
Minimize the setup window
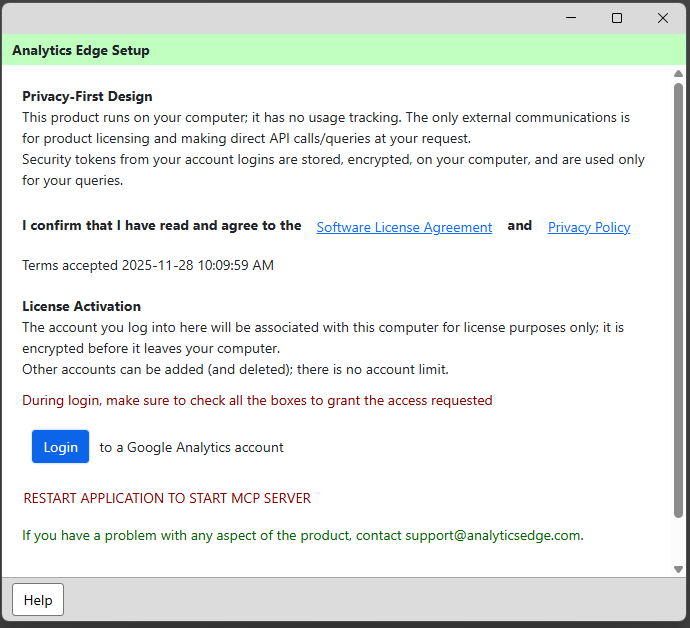point(571,18)
